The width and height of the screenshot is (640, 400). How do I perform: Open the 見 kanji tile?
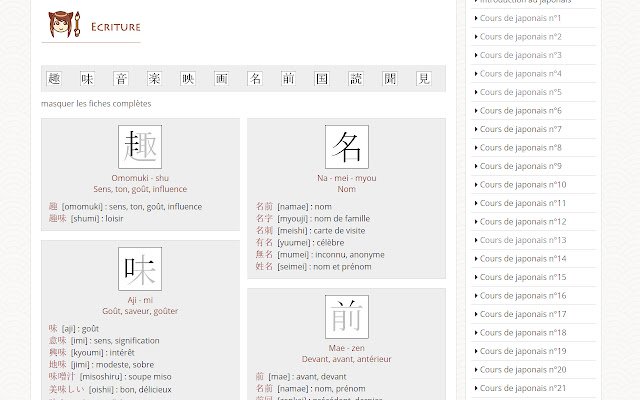pos(424,78)
